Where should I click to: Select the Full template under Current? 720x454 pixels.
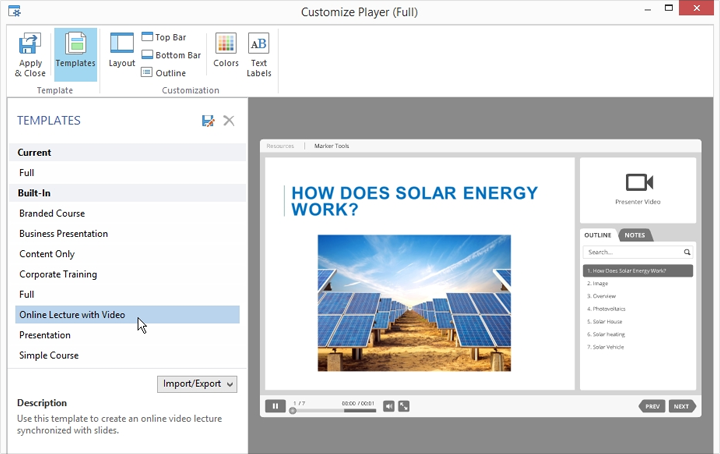coord(127,173)
